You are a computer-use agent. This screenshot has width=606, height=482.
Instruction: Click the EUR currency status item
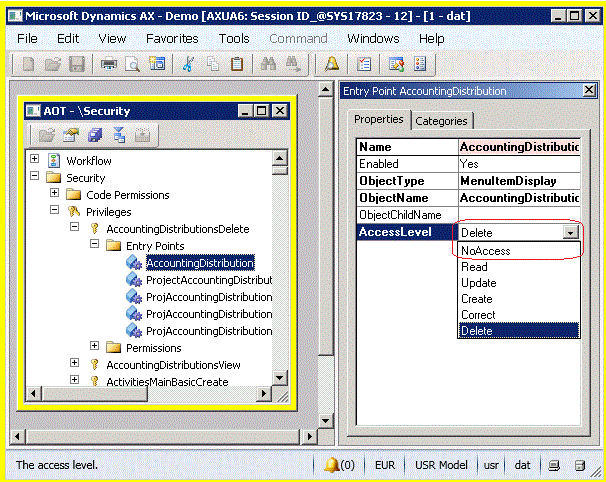click(x=385, y=465)
